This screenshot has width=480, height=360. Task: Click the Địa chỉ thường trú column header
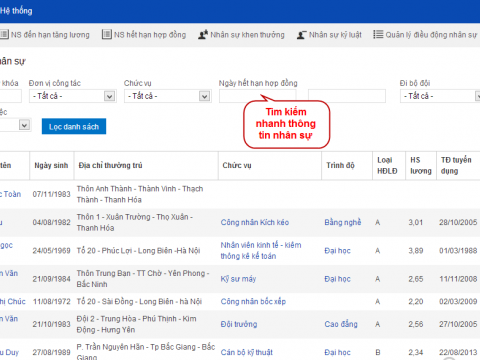[x=110, y=165]
